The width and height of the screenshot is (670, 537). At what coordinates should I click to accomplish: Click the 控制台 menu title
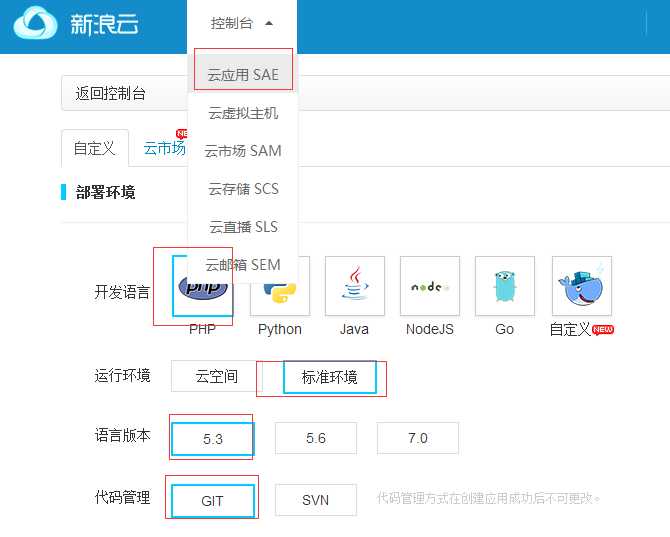(232, 23)
